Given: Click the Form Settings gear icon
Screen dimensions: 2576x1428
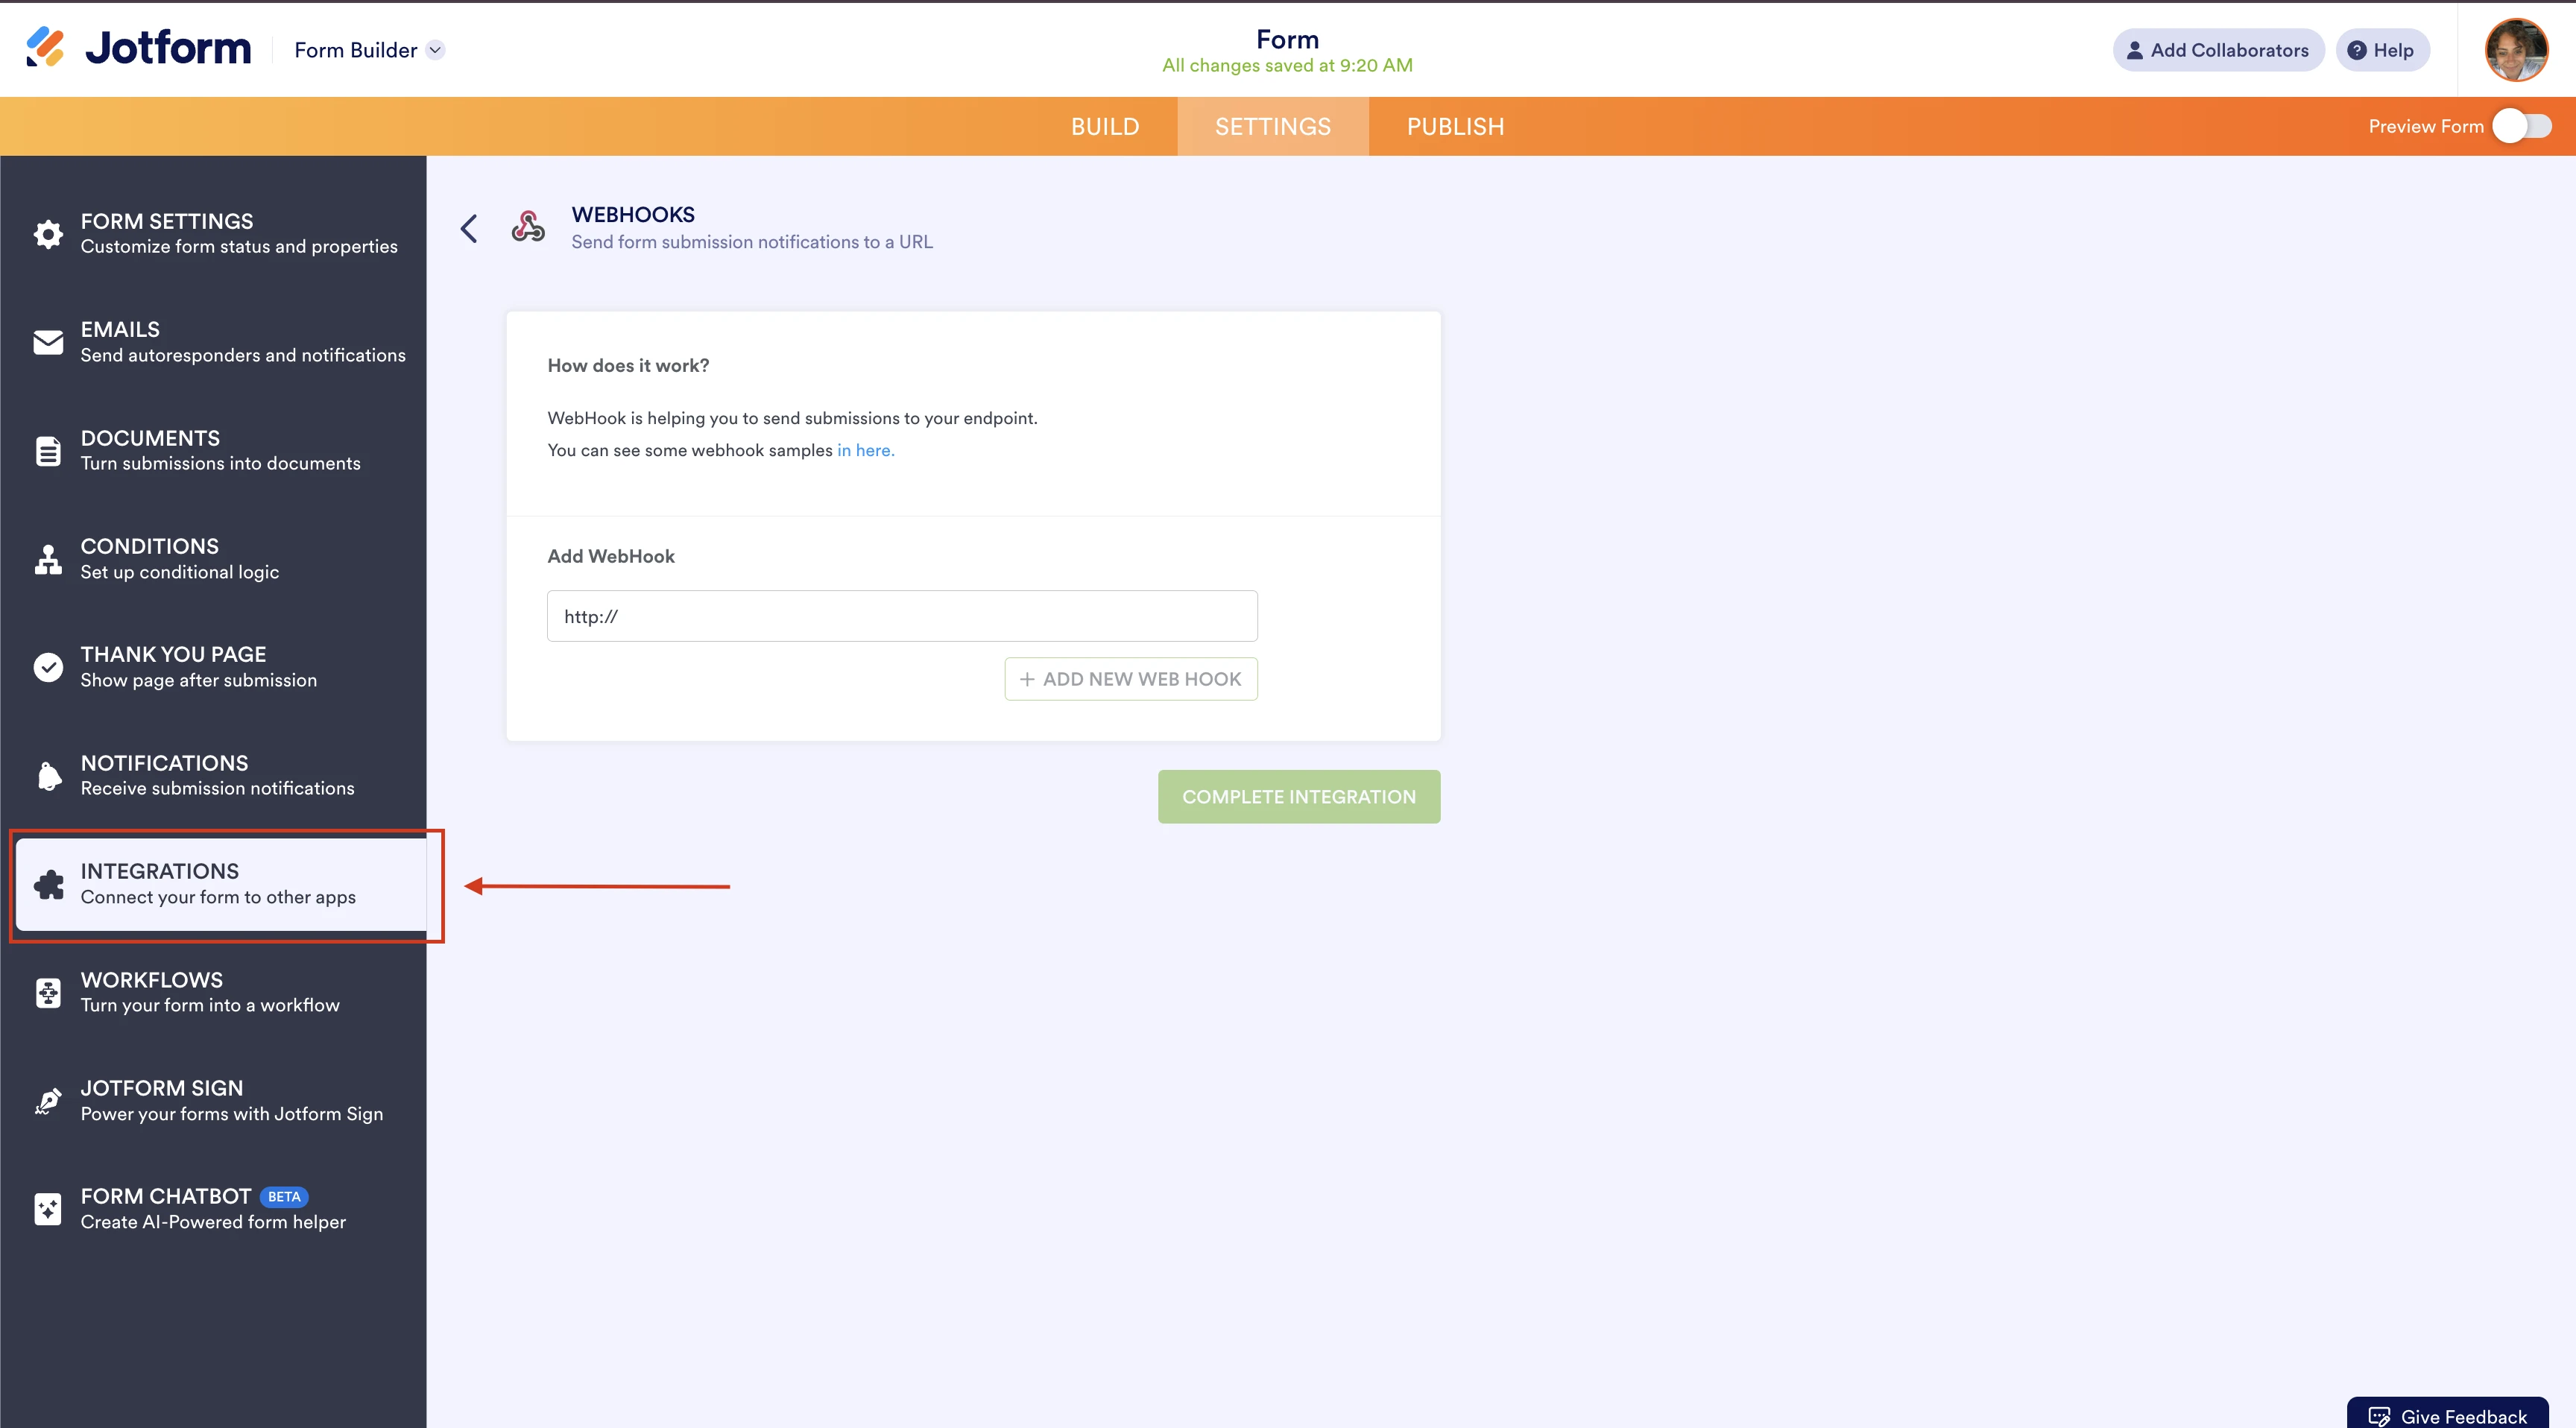Looking at the screenshot, I should 47,233.
